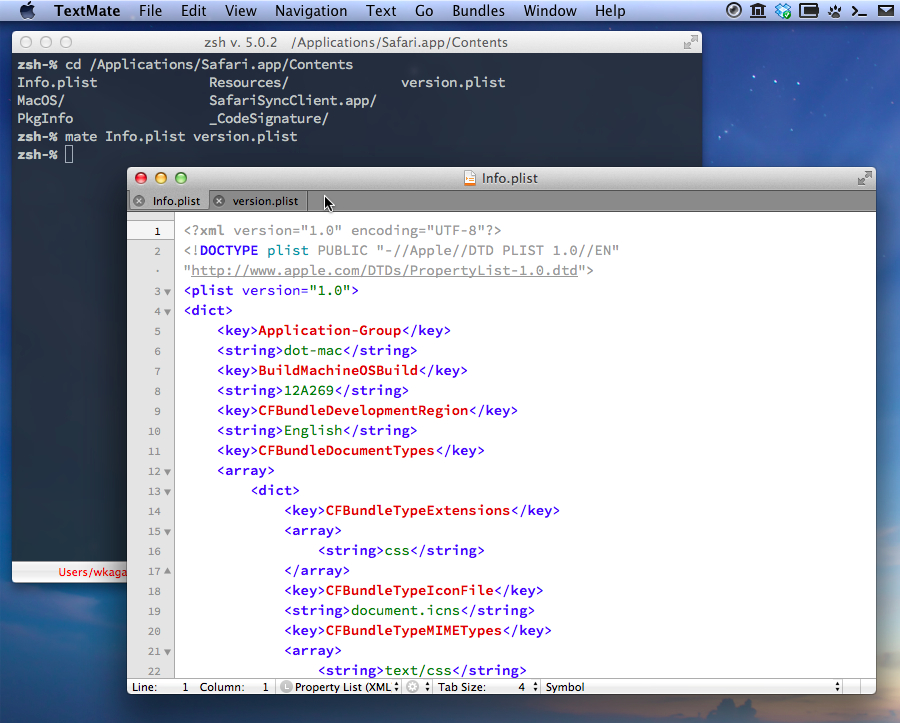Click the "CFBundleTypeExtensions" key text
Screen dimensions: 900x723
click(418, 511)
